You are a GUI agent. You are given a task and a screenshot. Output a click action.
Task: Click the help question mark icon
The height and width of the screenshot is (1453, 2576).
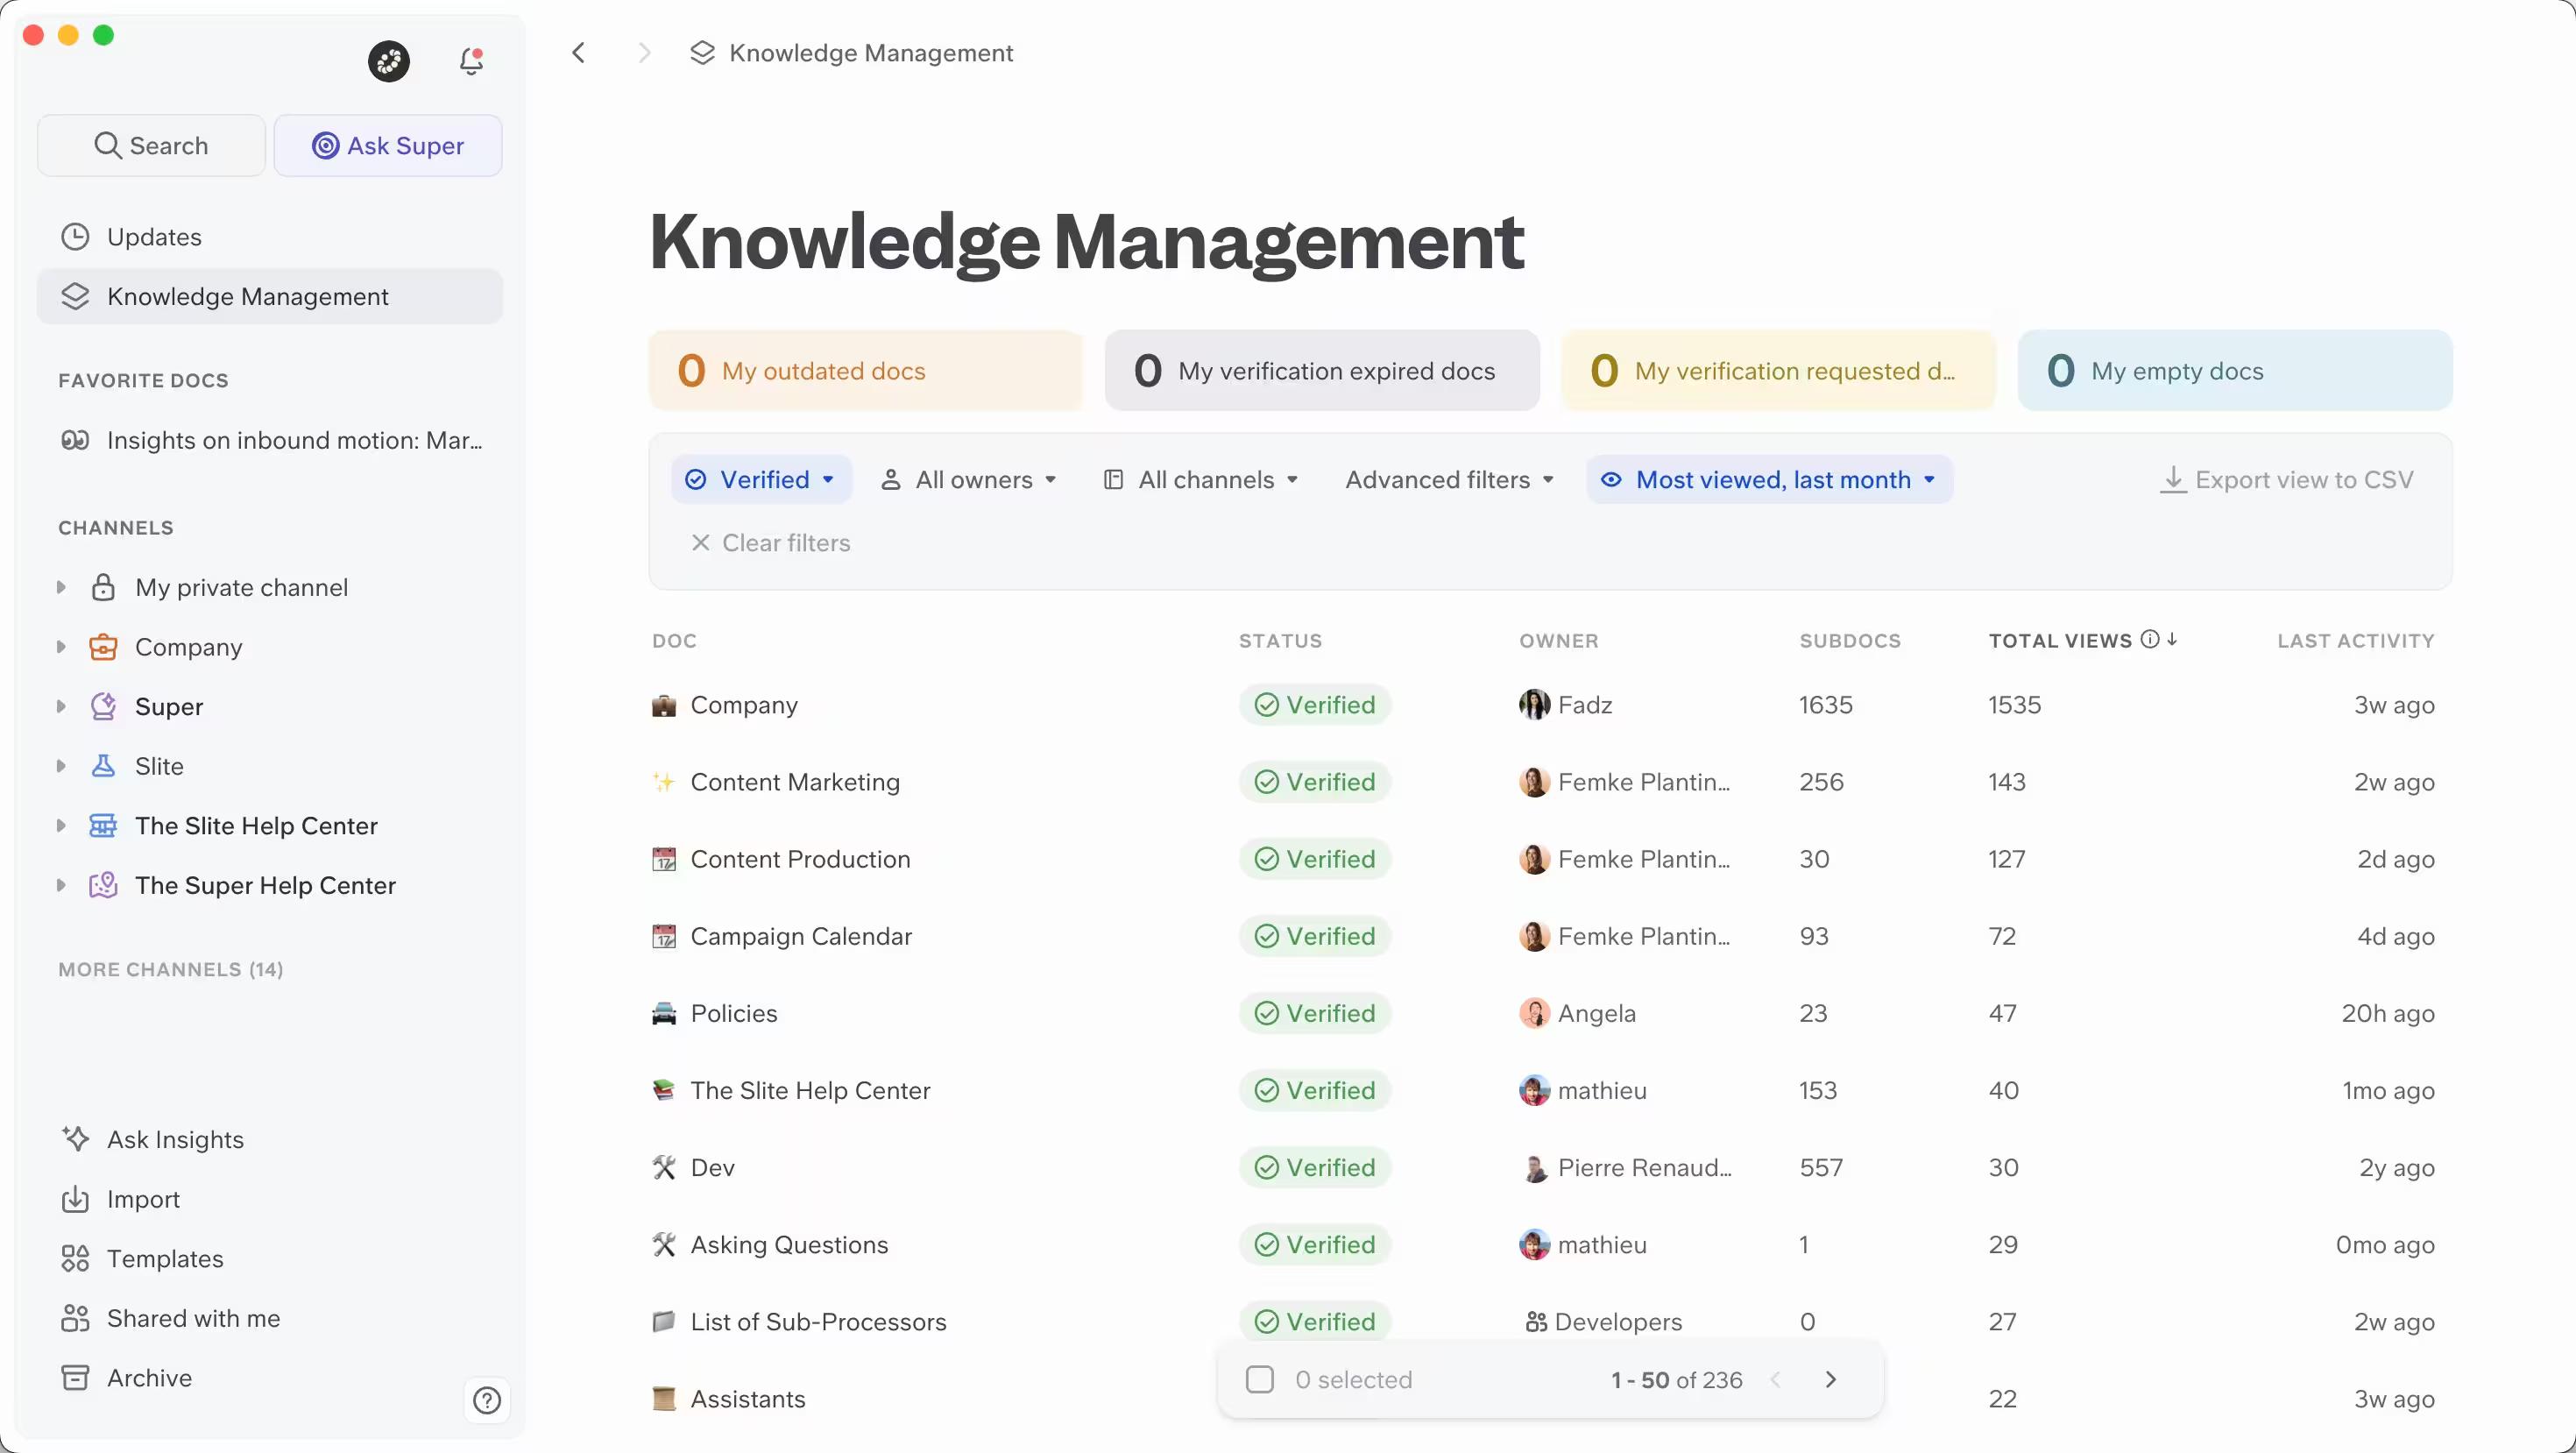[x=487, y=1400]
